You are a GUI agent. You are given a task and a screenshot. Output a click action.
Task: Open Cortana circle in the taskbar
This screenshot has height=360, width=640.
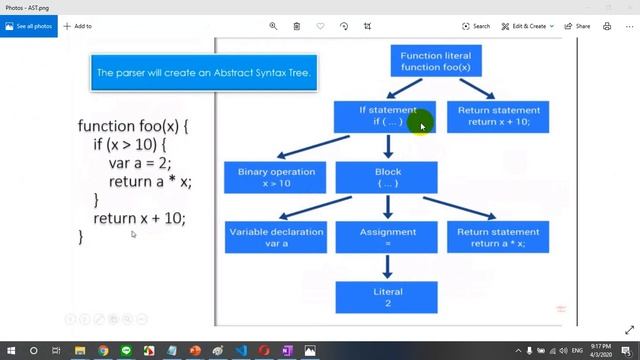tap(33, 351)
